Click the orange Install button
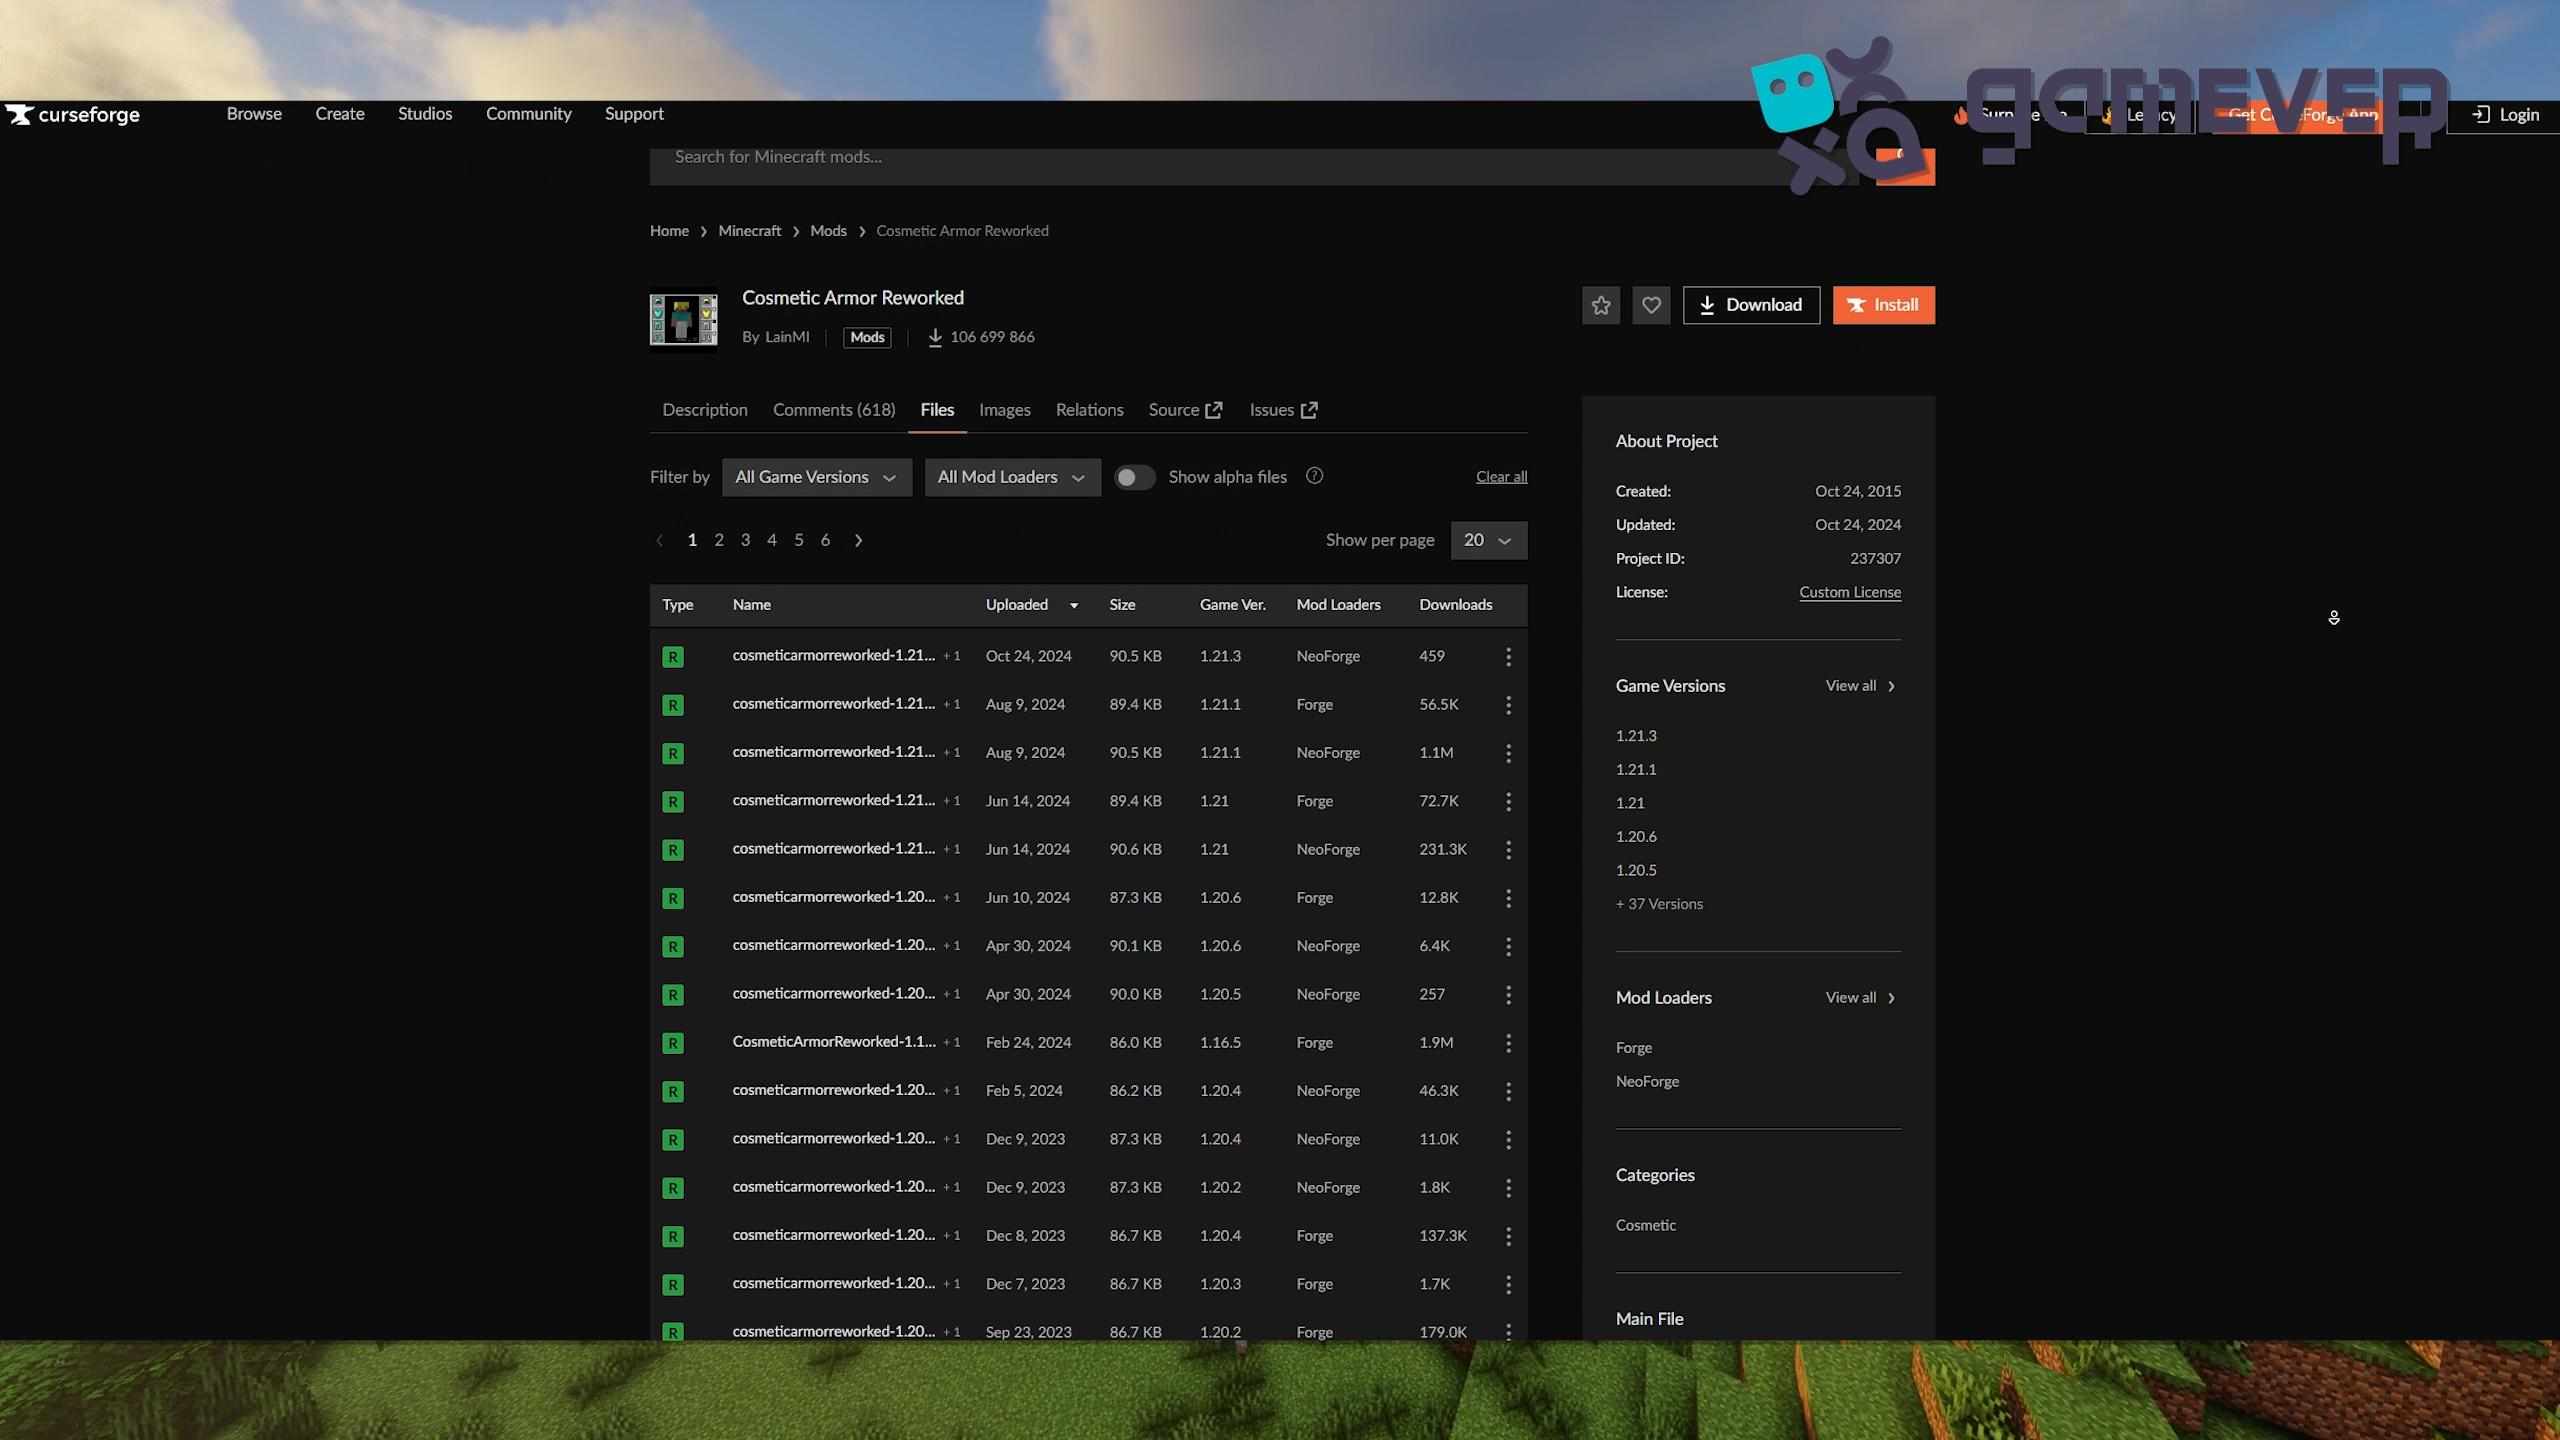Screen dimensions: 2560x1440 [1883, 305]
